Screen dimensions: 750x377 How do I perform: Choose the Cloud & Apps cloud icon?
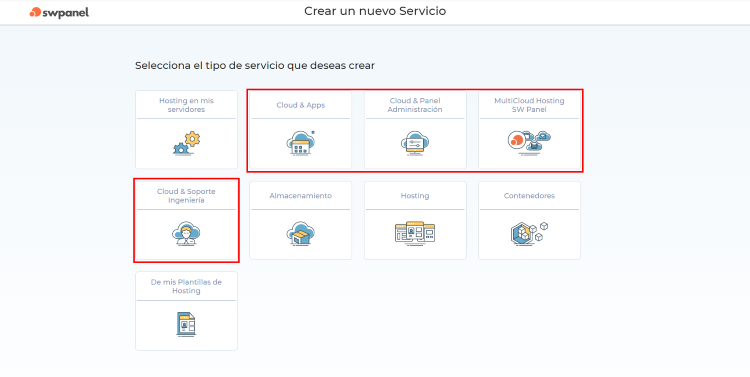click(x=301, y=143)
